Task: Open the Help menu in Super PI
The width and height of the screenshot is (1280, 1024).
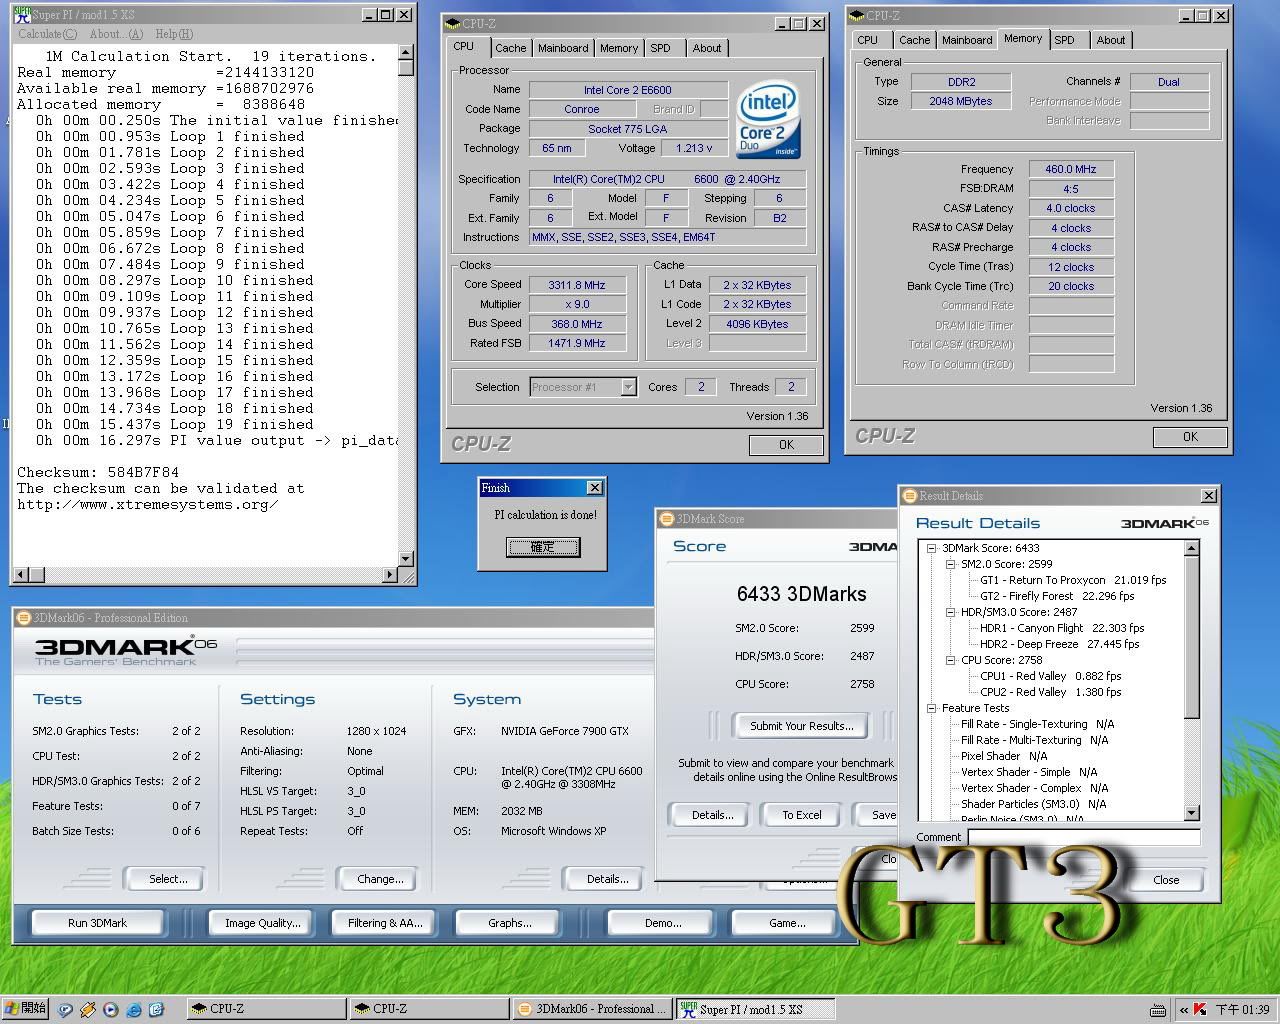Action: (174, 34)
